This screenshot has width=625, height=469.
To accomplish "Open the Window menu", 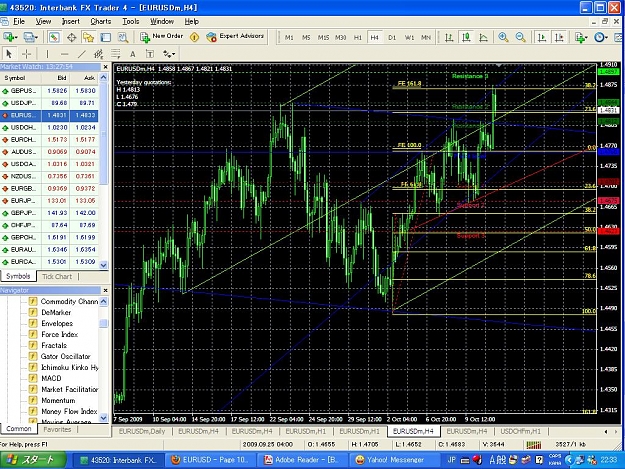I will pos(161,22).
